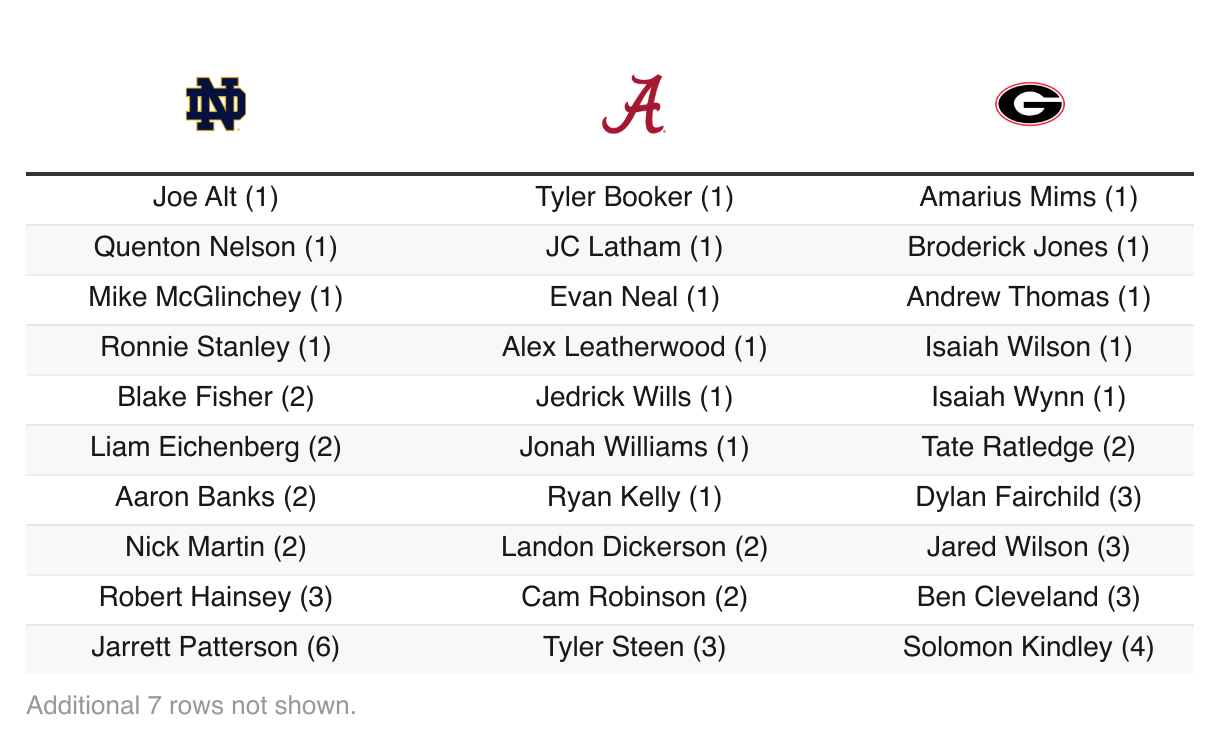Click Broderick Jones (1) entry
Screen dimensions: 1220x746
[1028, 247]
